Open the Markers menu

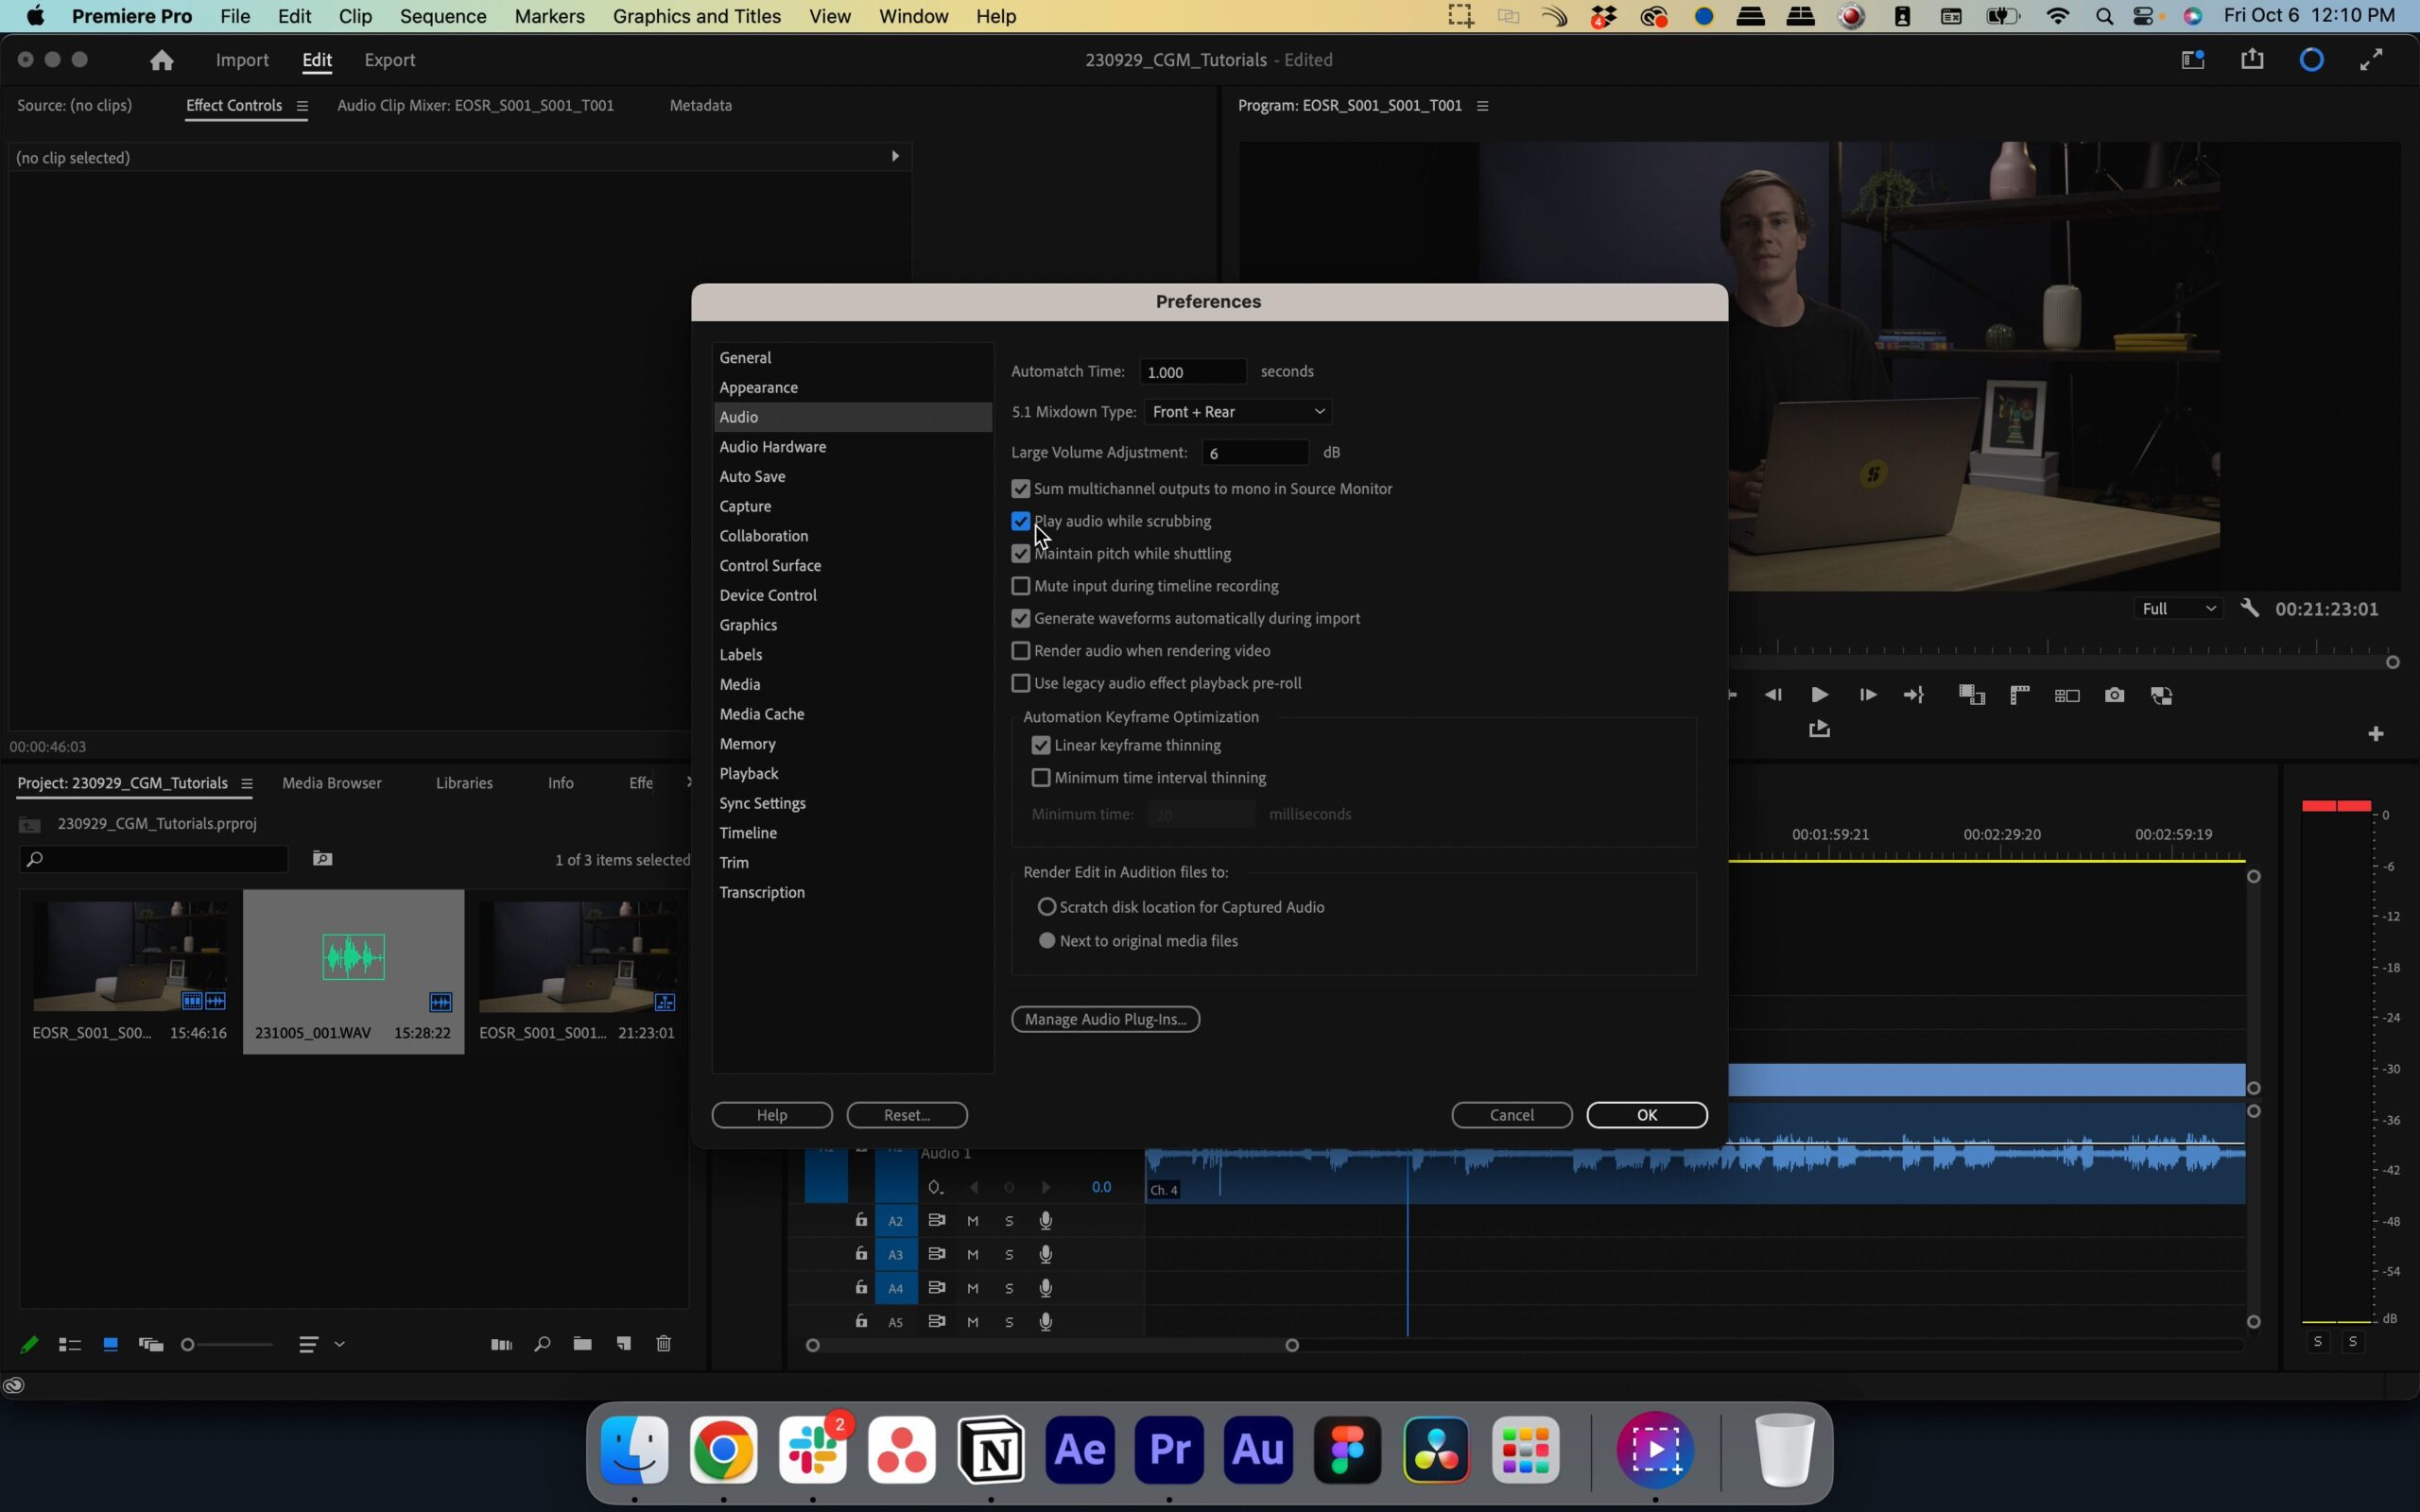coord(548,16)
